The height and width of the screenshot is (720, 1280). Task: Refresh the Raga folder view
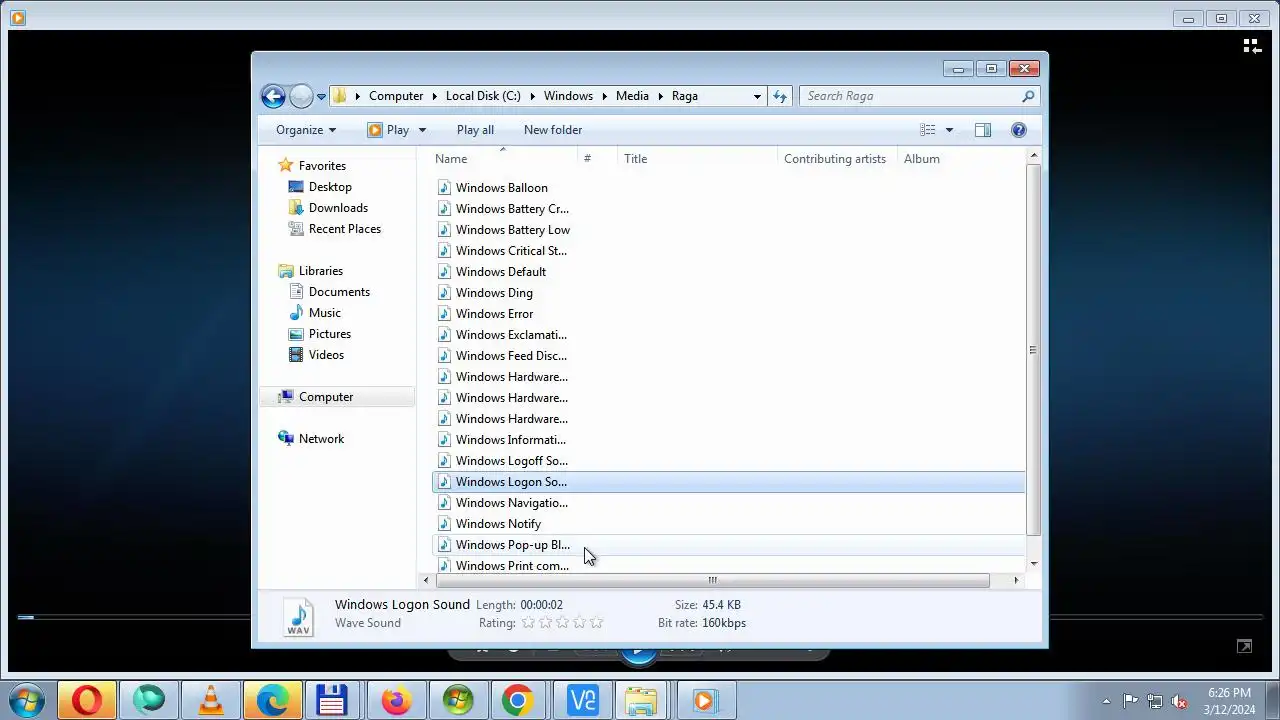click(780, 96)
